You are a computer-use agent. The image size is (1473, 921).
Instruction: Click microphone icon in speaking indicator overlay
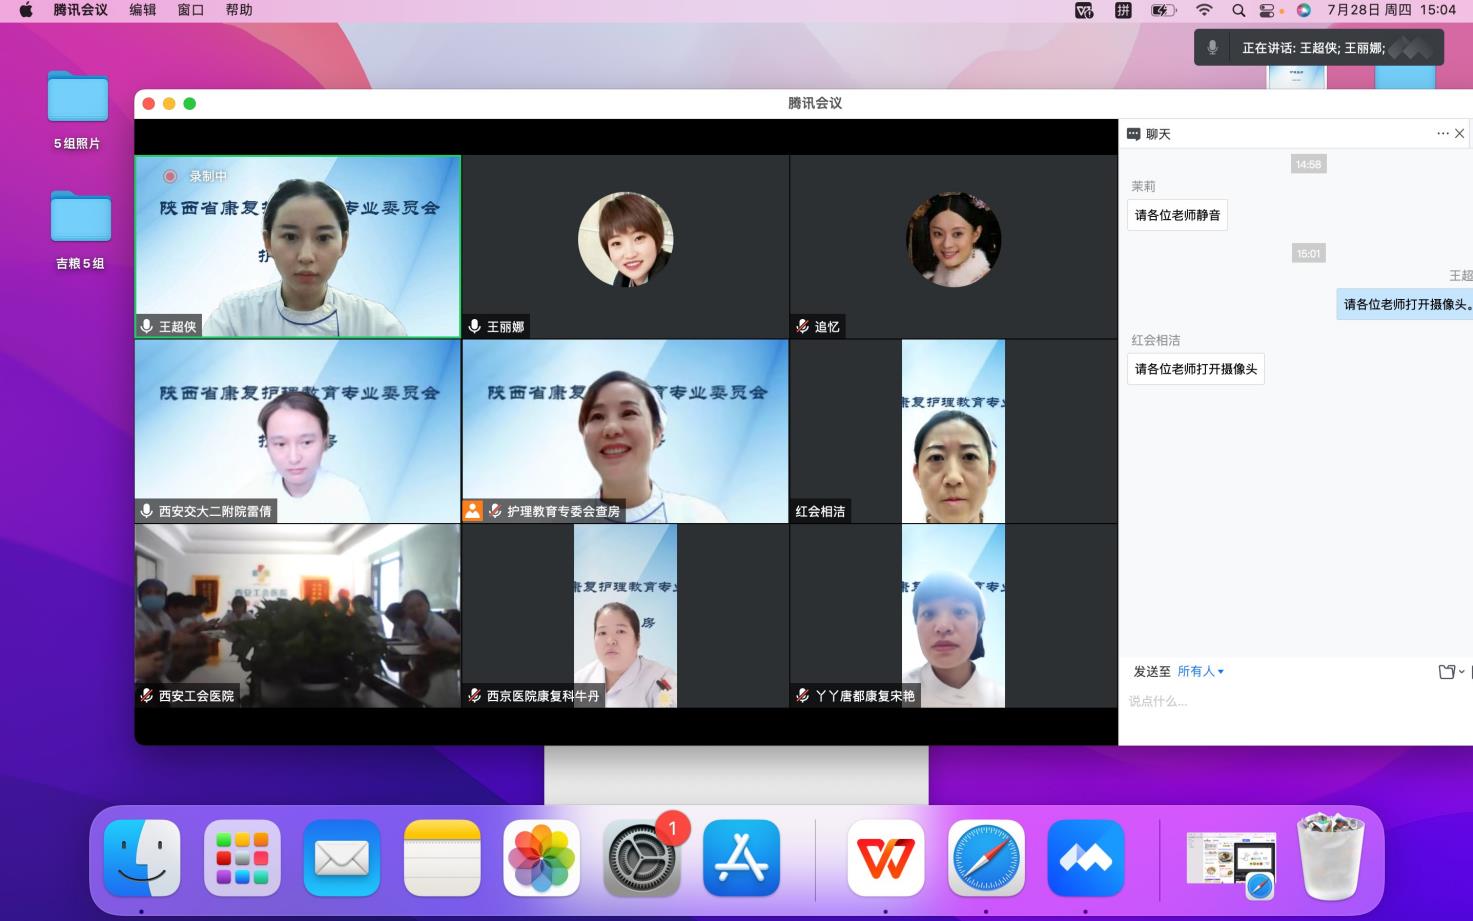tap(1212, 48)
